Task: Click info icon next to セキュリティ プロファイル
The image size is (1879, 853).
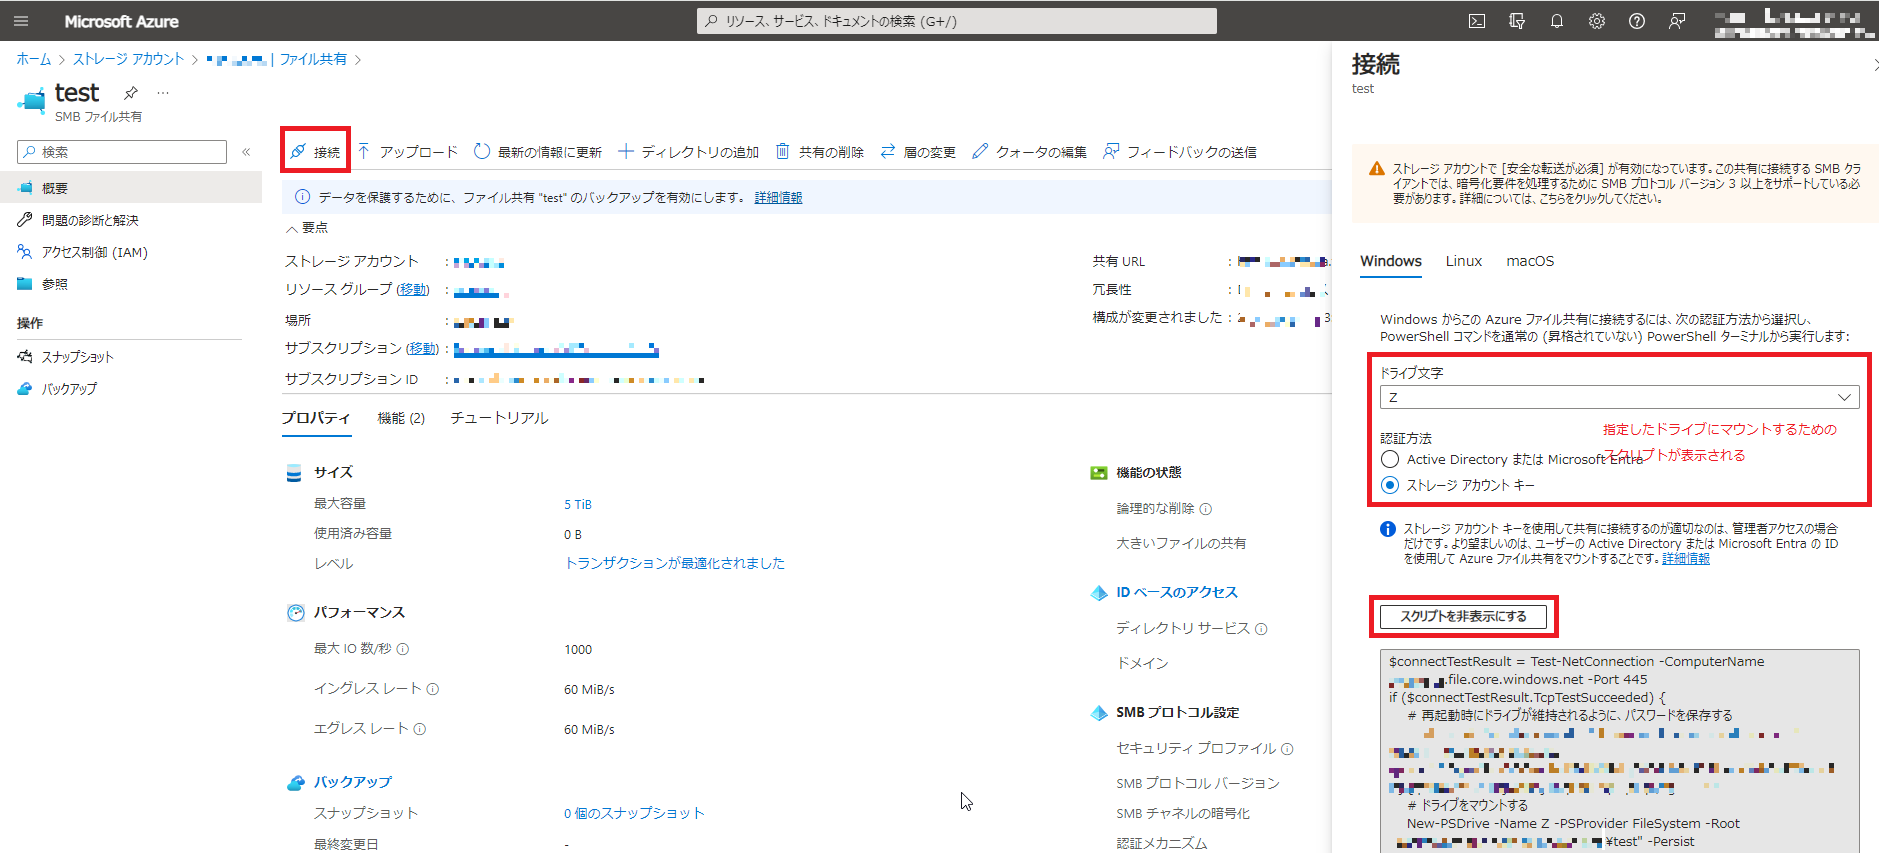Action: pos(1287,749)
